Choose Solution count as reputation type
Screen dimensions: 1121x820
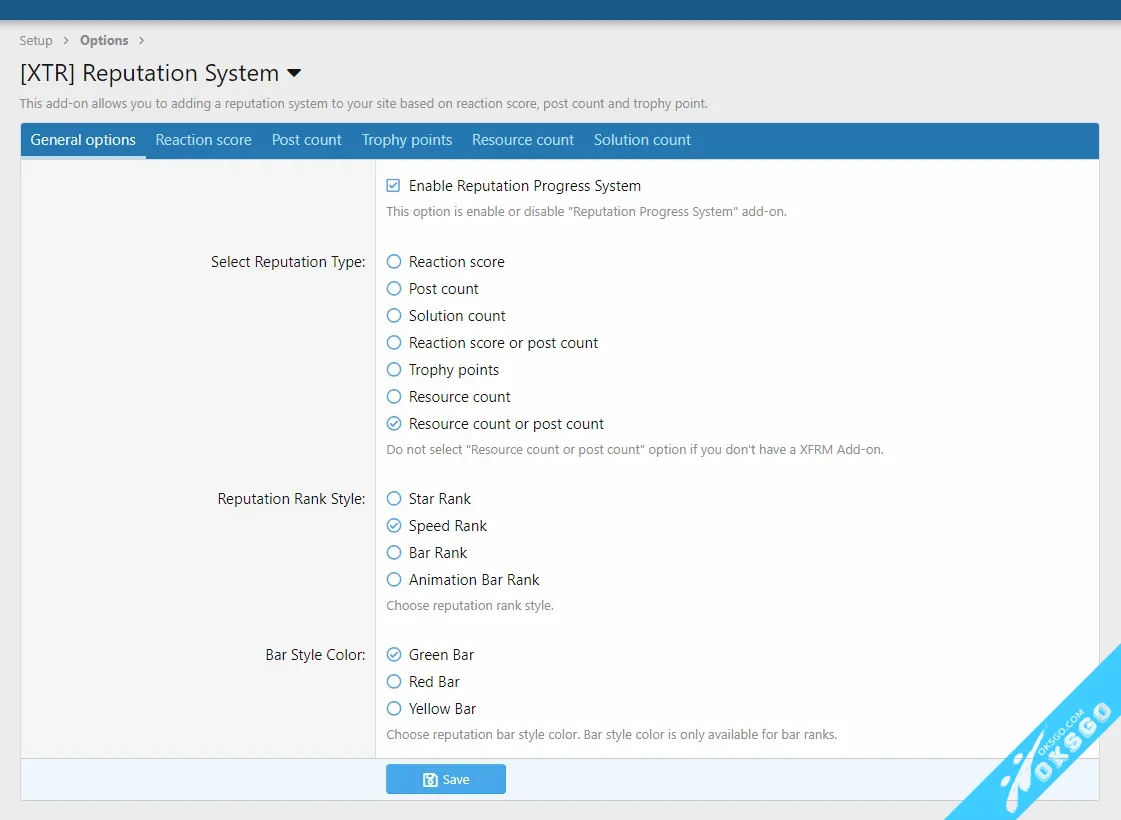[x=393, y=315]
